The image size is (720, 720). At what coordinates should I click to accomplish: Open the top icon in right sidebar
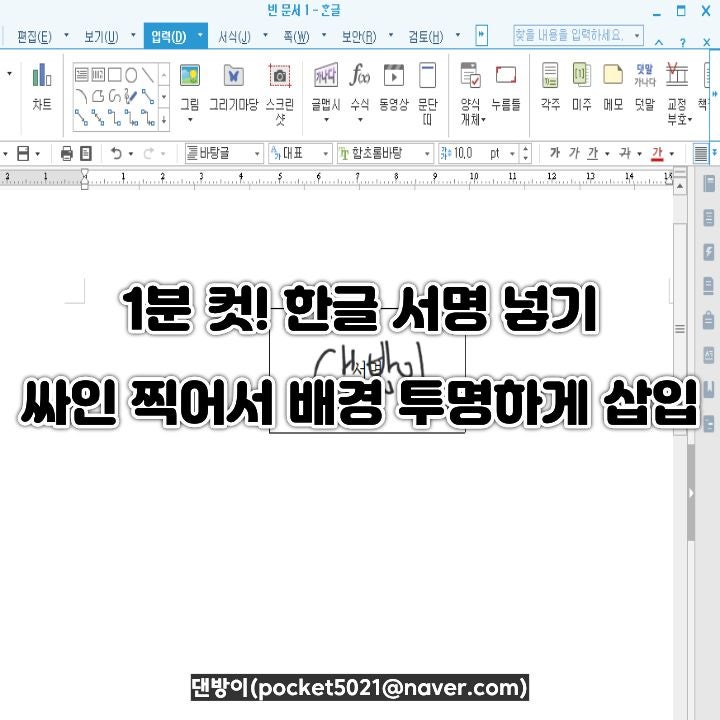pos(709,184)
